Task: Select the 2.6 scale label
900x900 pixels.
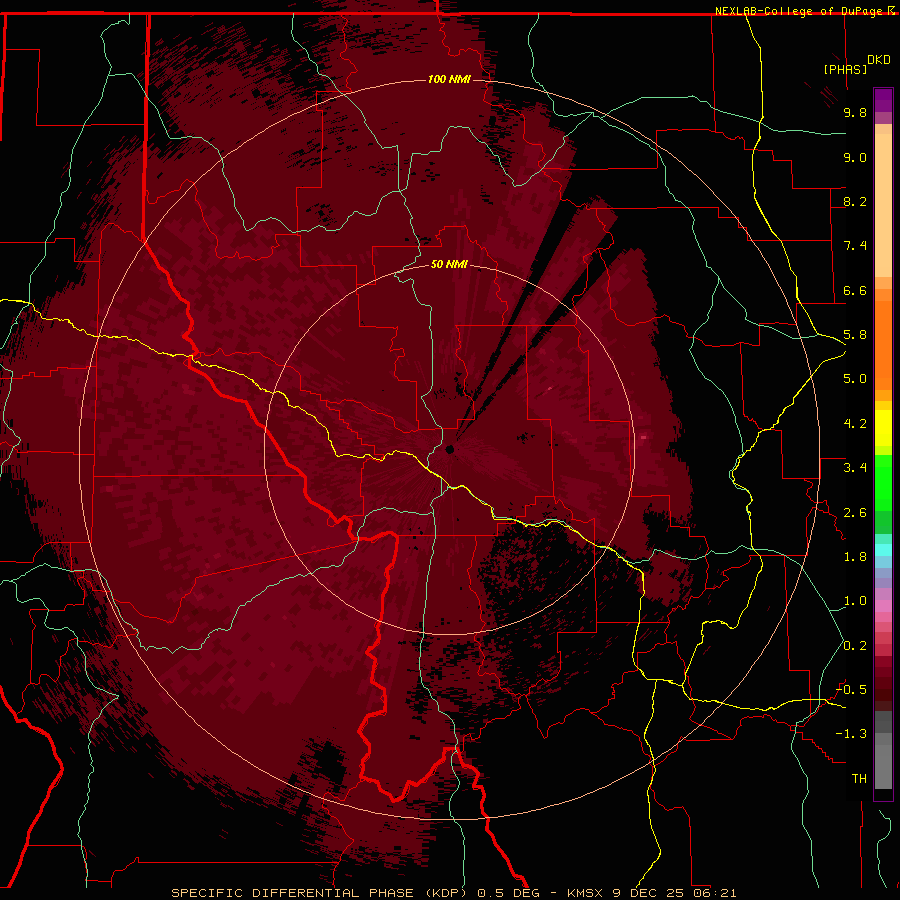Action: [x=855, y=513]
